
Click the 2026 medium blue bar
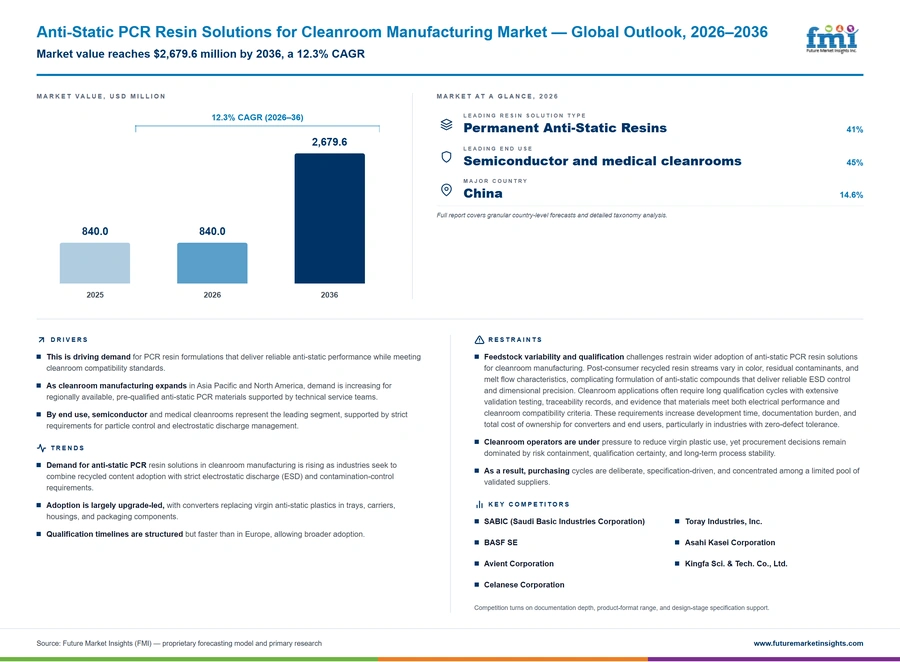pyautogui.click(x=212, y=263)
